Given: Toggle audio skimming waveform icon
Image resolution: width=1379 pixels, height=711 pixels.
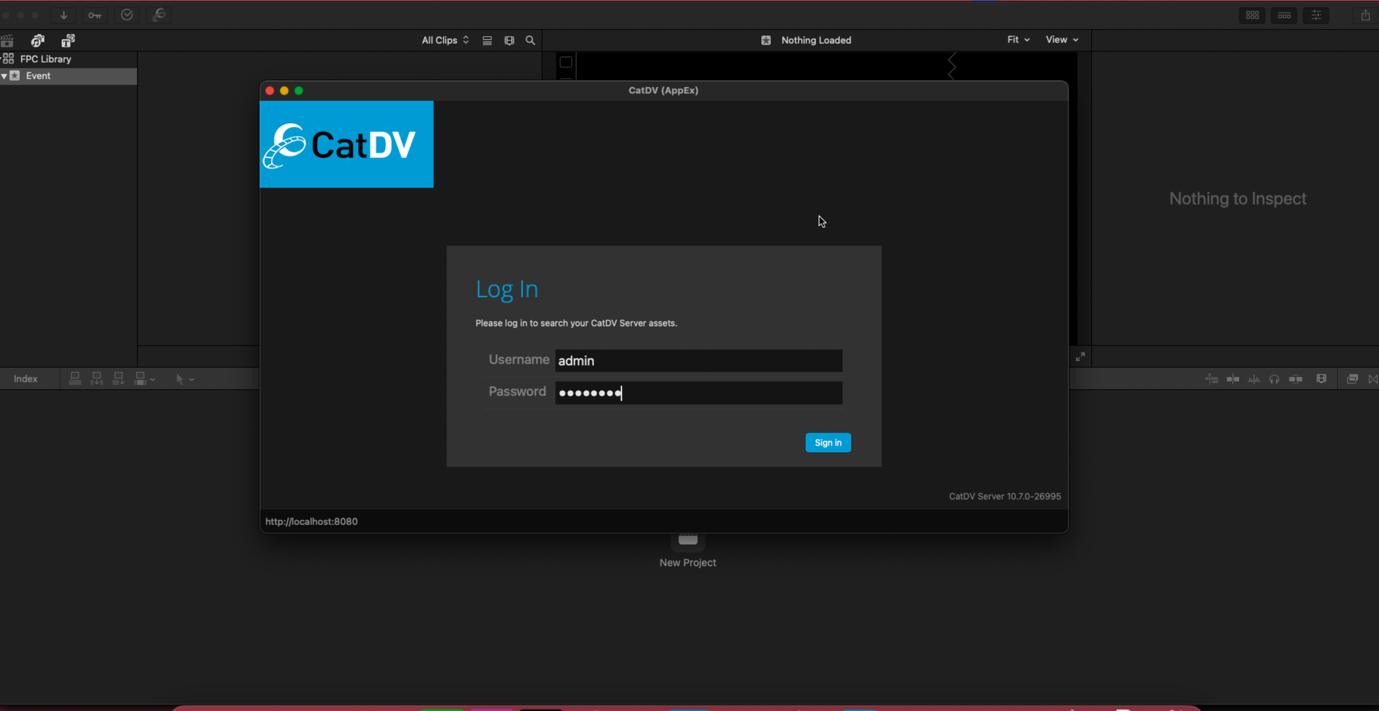Looking at the screenshot, I should 1254,379.
